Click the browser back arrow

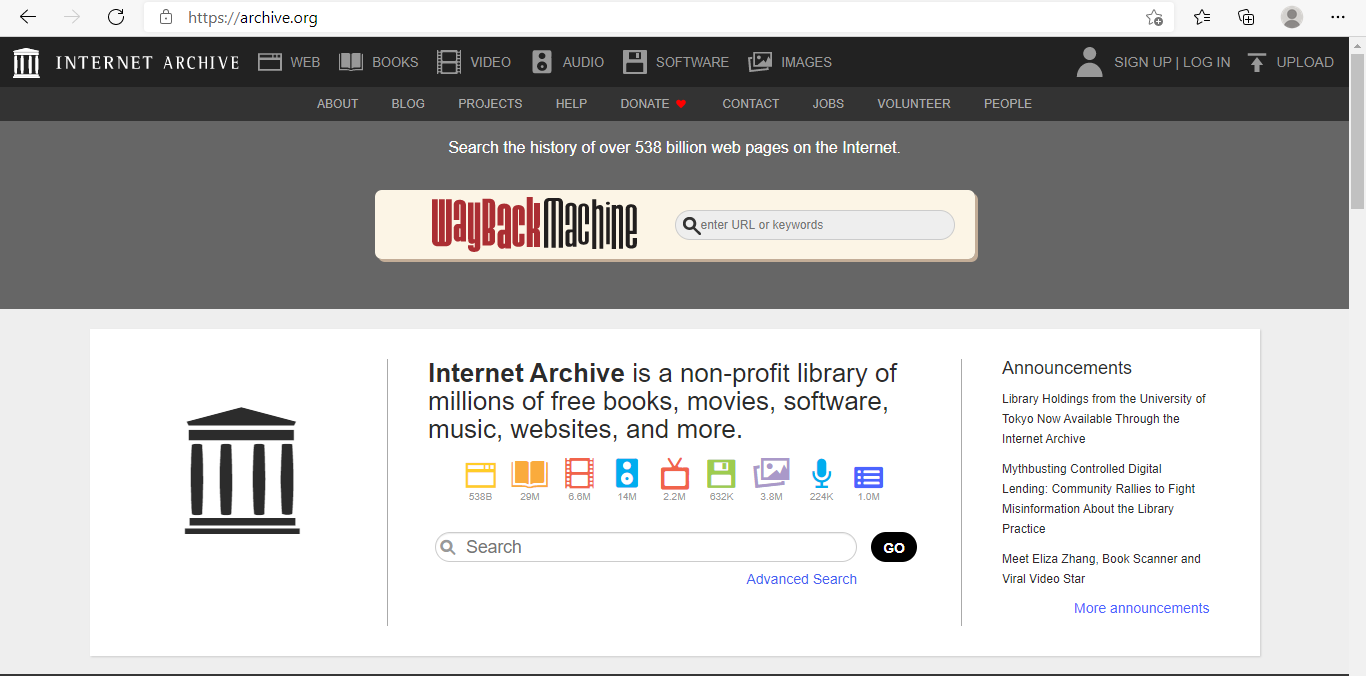pyautogui.click(x=28, y=17)
